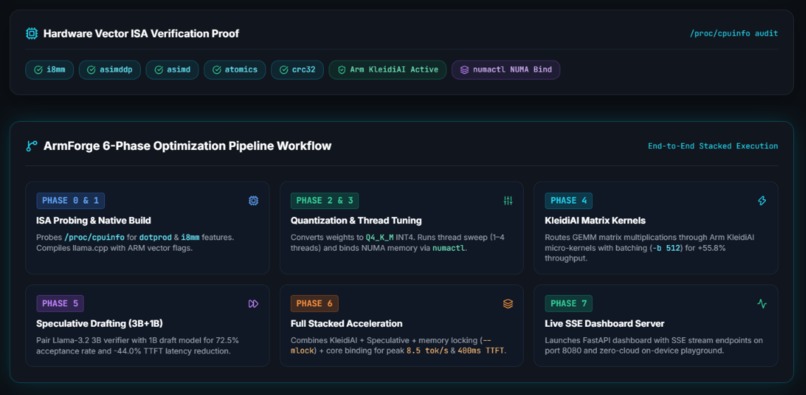
Task: Click the dotprod code text in ISA Probing card
Action: coord(156,238)
